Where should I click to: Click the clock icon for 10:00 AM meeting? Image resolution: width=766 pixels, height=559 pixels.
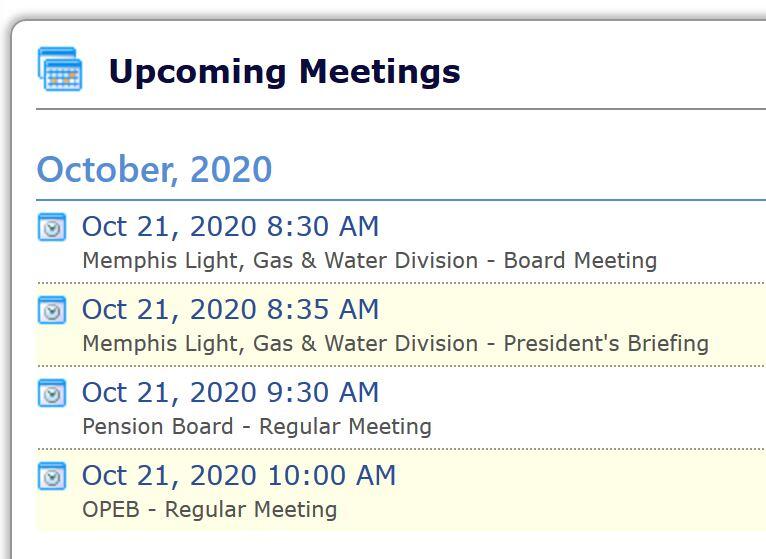pyautogui.click(x=51, y=476)
